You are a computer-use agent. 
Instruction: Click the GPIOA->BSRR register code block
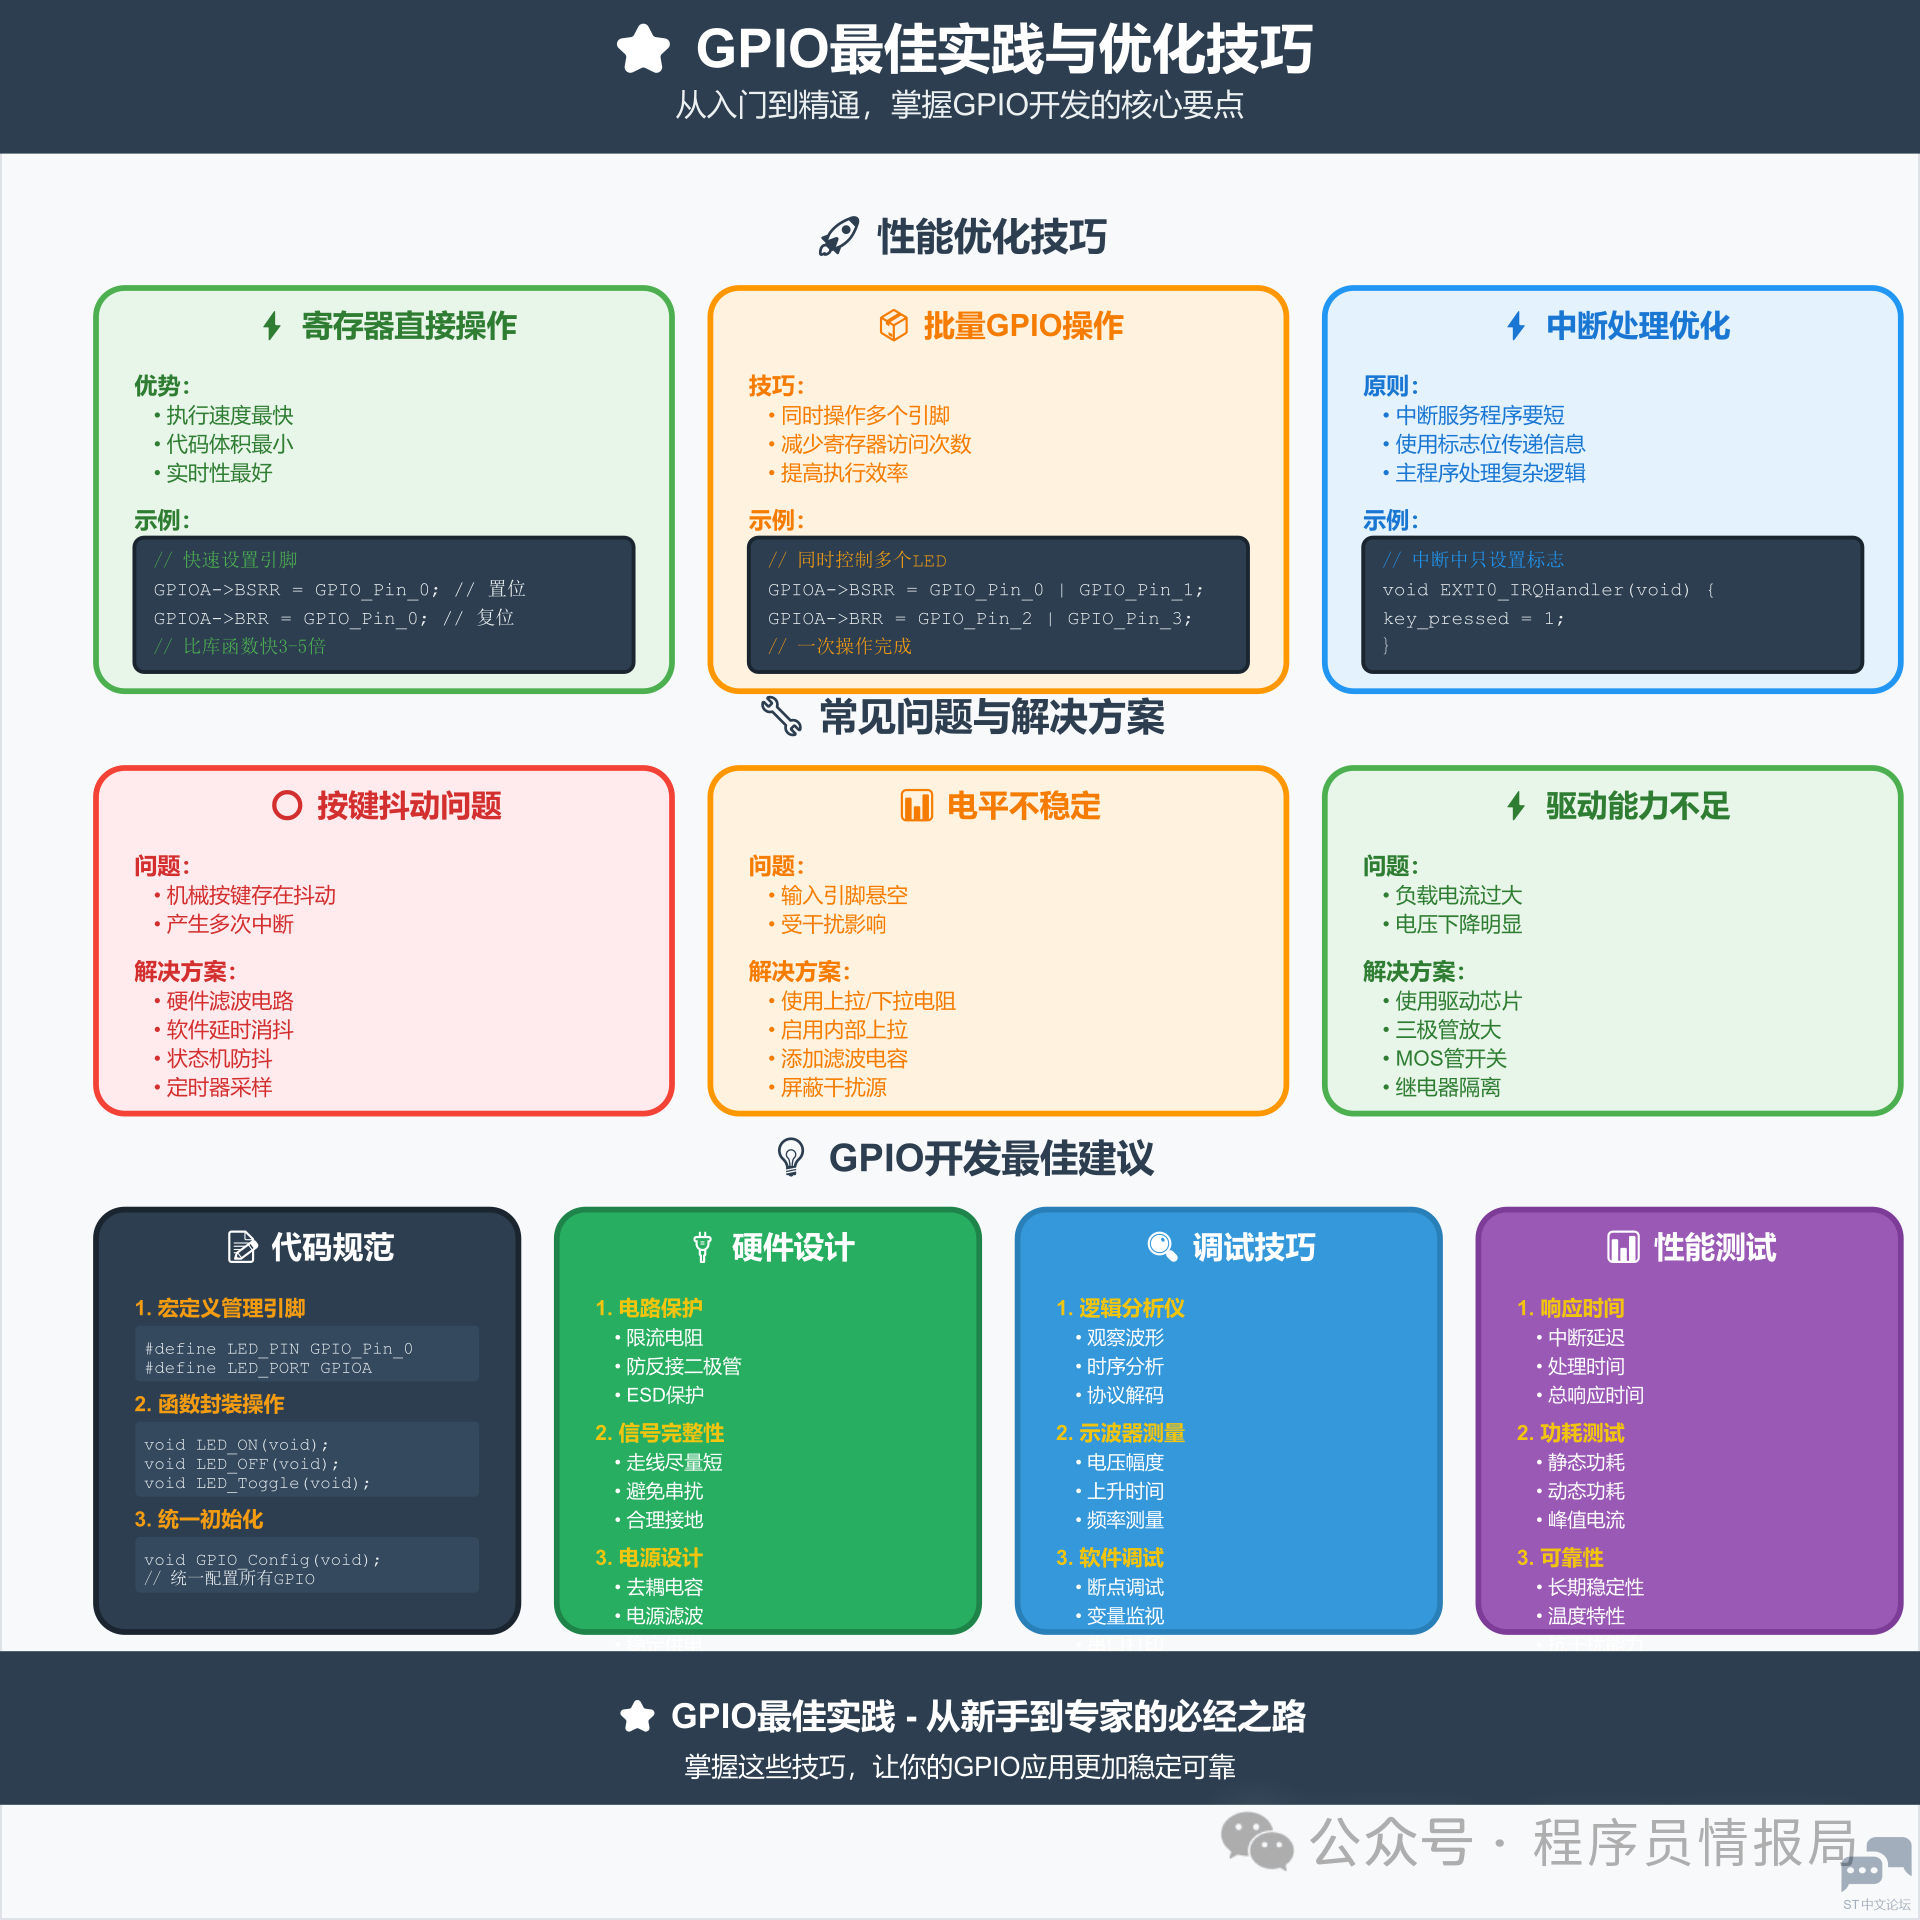384,604
